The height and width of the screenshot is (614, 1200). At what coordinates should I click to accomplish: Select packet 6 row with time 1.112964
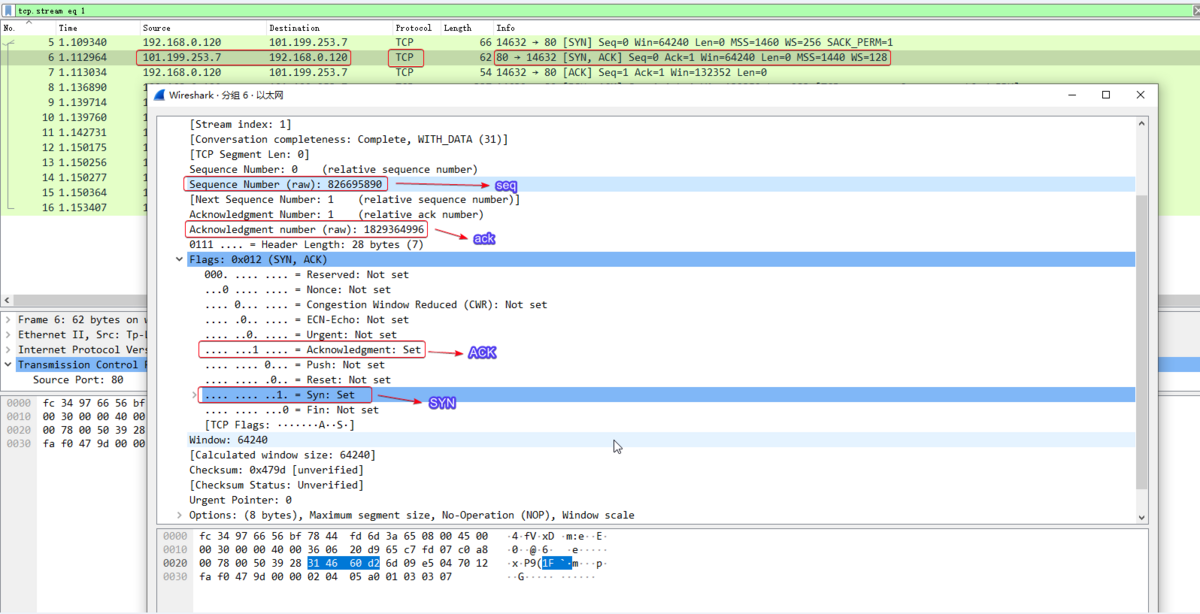(600, 58)
